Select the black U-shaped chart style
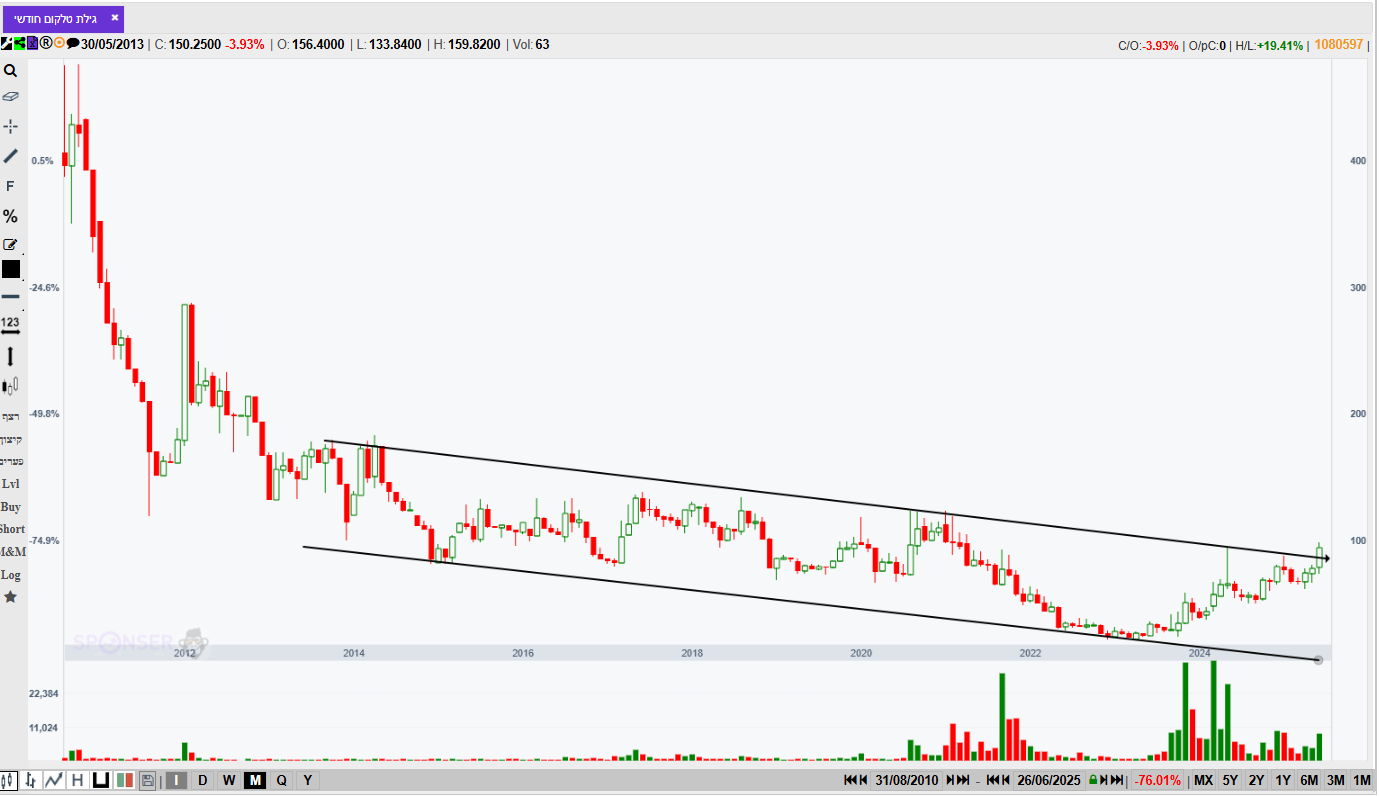 (101, 780)
